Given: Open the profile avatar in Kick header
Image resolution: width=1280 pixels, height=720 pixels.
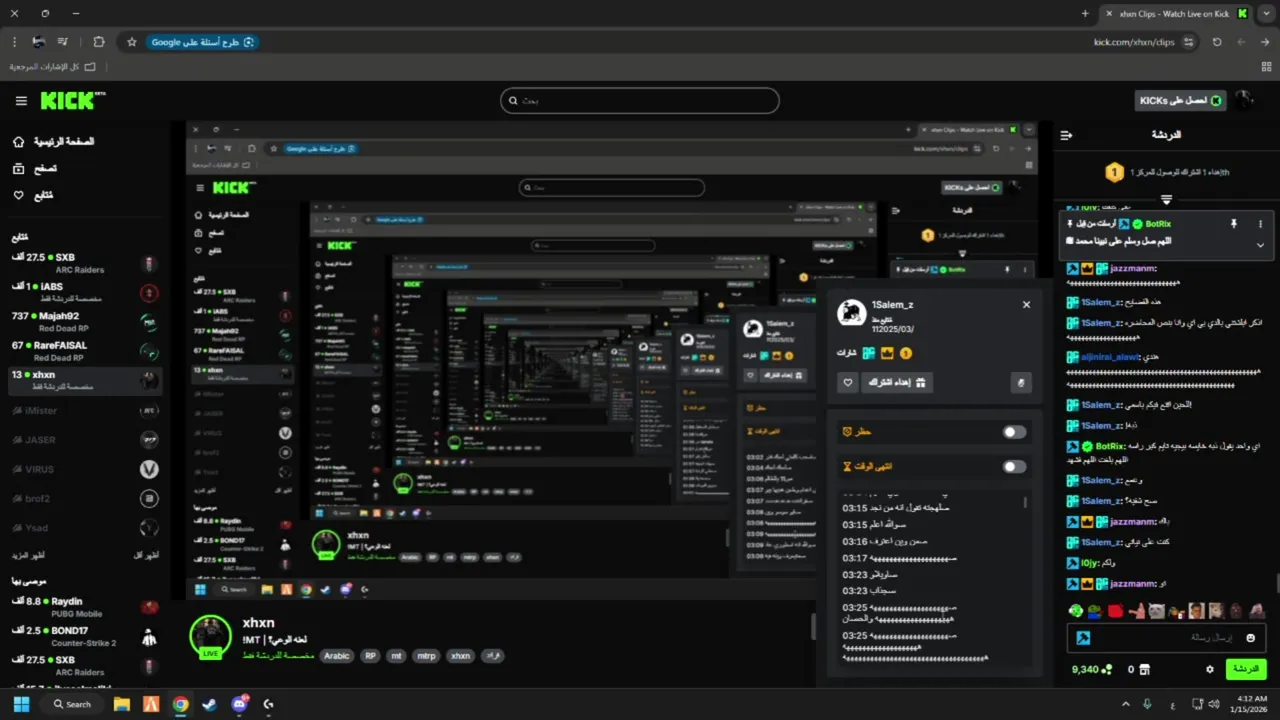Looking at the screenshot, I should [x=1244, y=101].
